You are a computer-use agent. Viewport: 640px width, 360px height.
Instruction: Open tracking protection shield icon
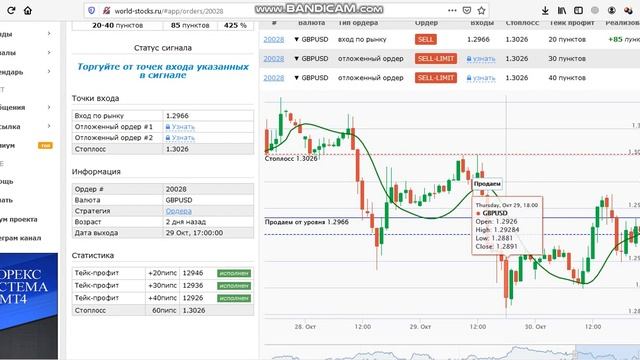(91, 11)
